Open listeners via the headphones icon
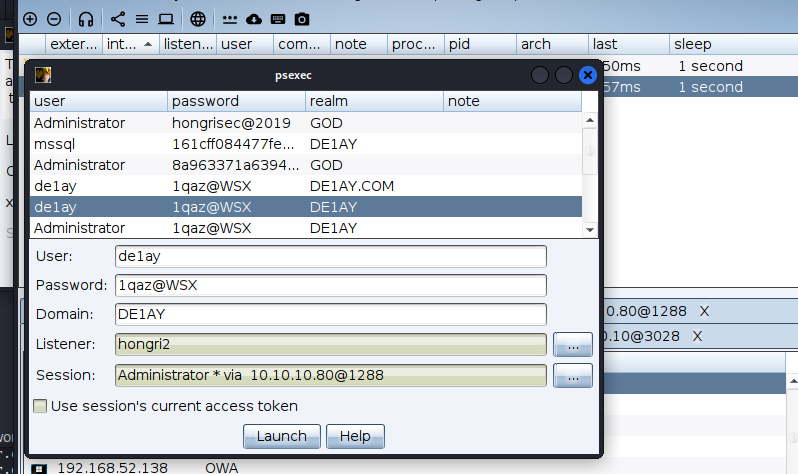Image resolution: width=798 pixels, height=474 pixels. coord(86,19)
